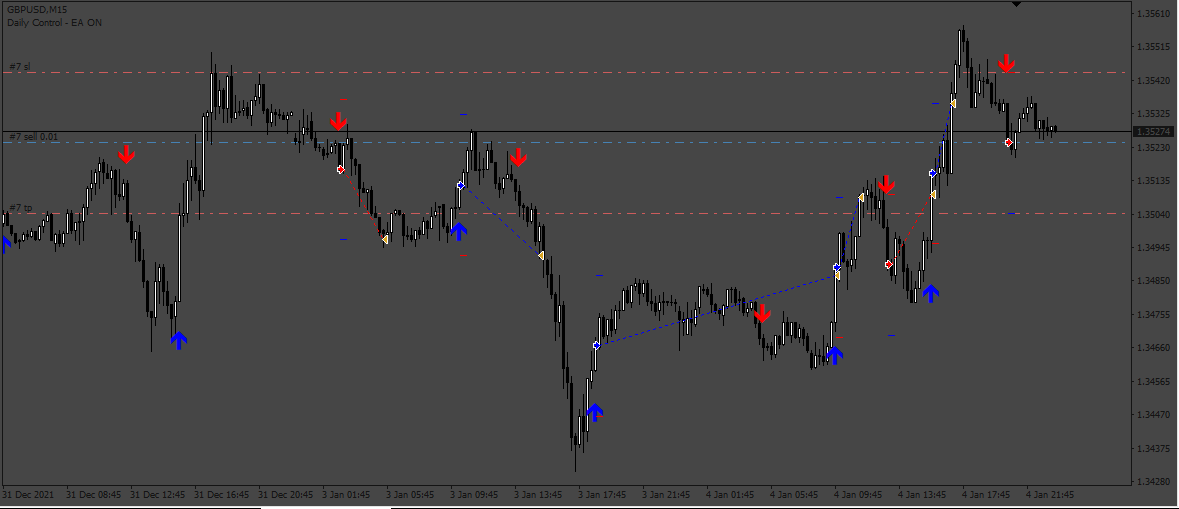1179x509 pixels.
Task: Click the GBPUSD,M15 chart title
Action: point(39,10)
